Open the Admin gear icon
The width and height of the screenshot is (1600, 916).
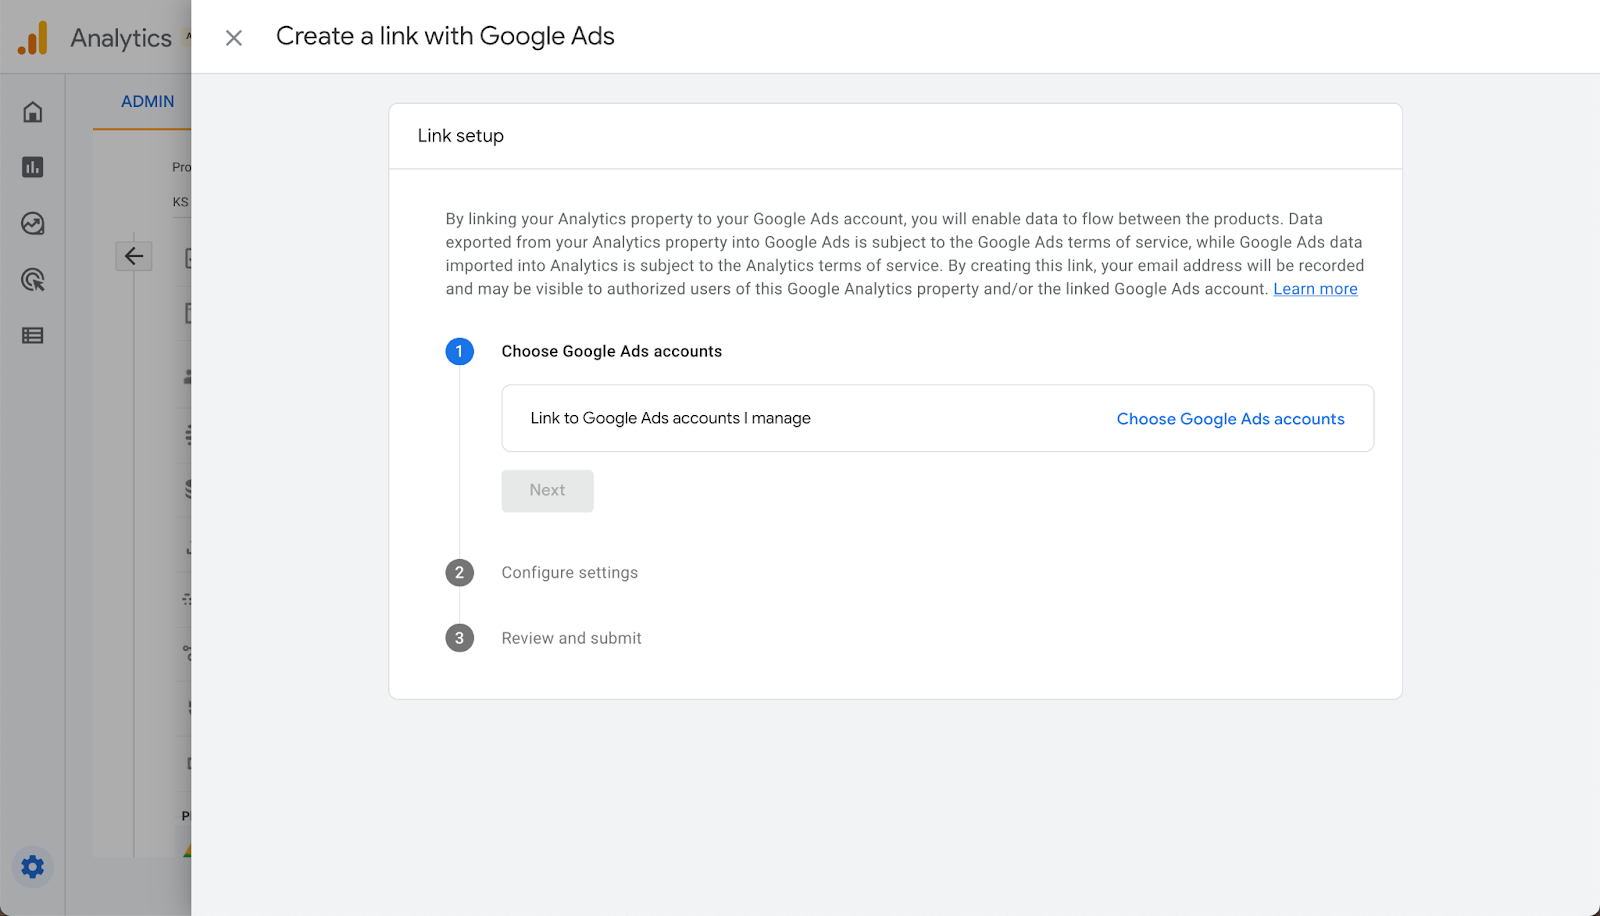click(33, 867)
